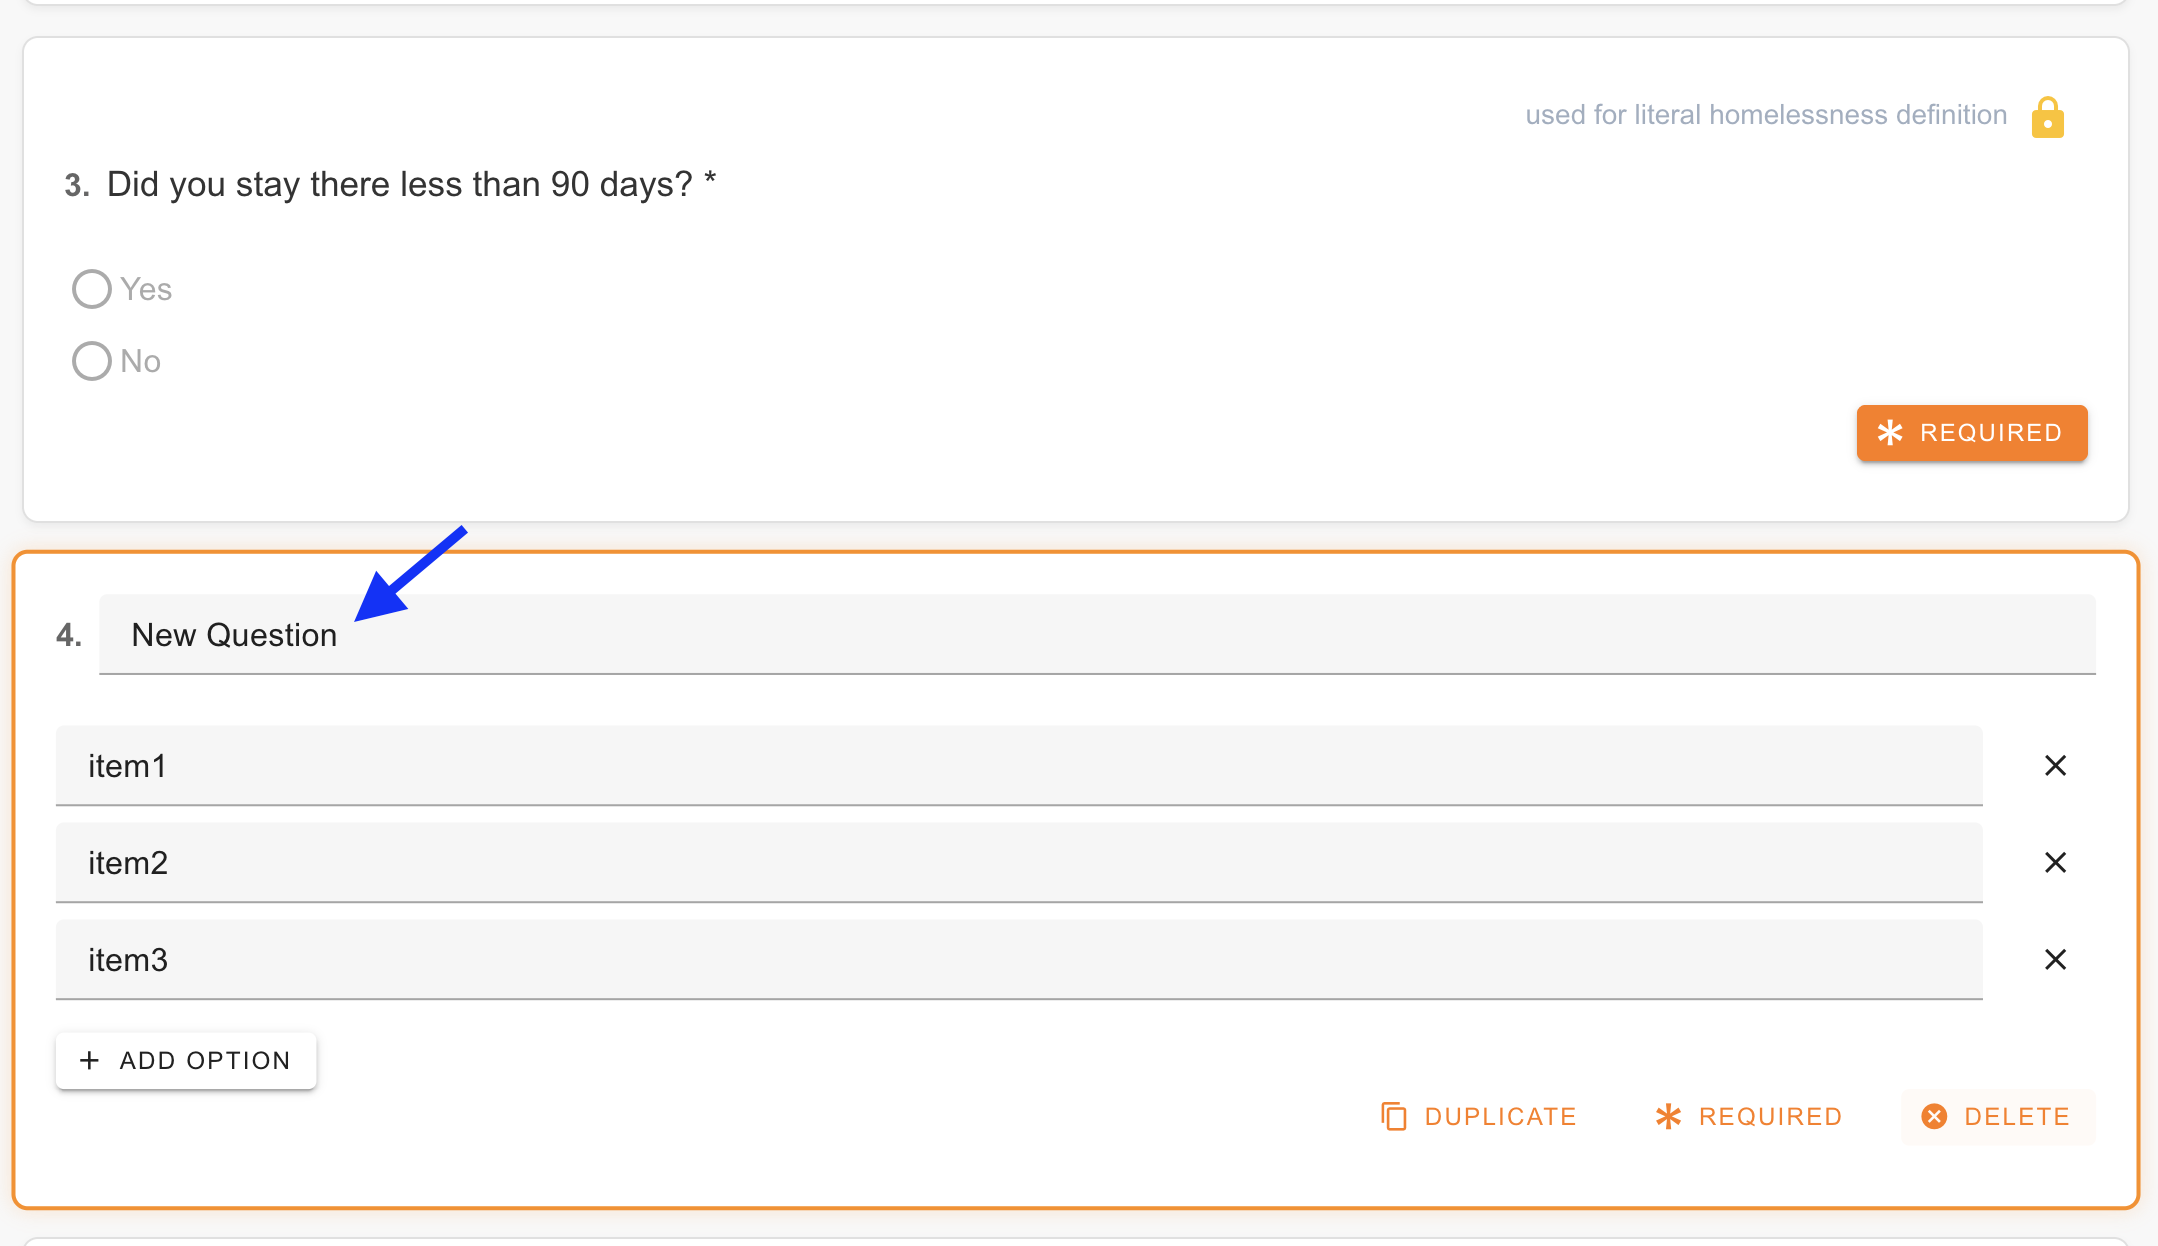2158x1246 pixels.
Task: Click the copy icon beside DUPLICATE
Action: [1394, 1116]
